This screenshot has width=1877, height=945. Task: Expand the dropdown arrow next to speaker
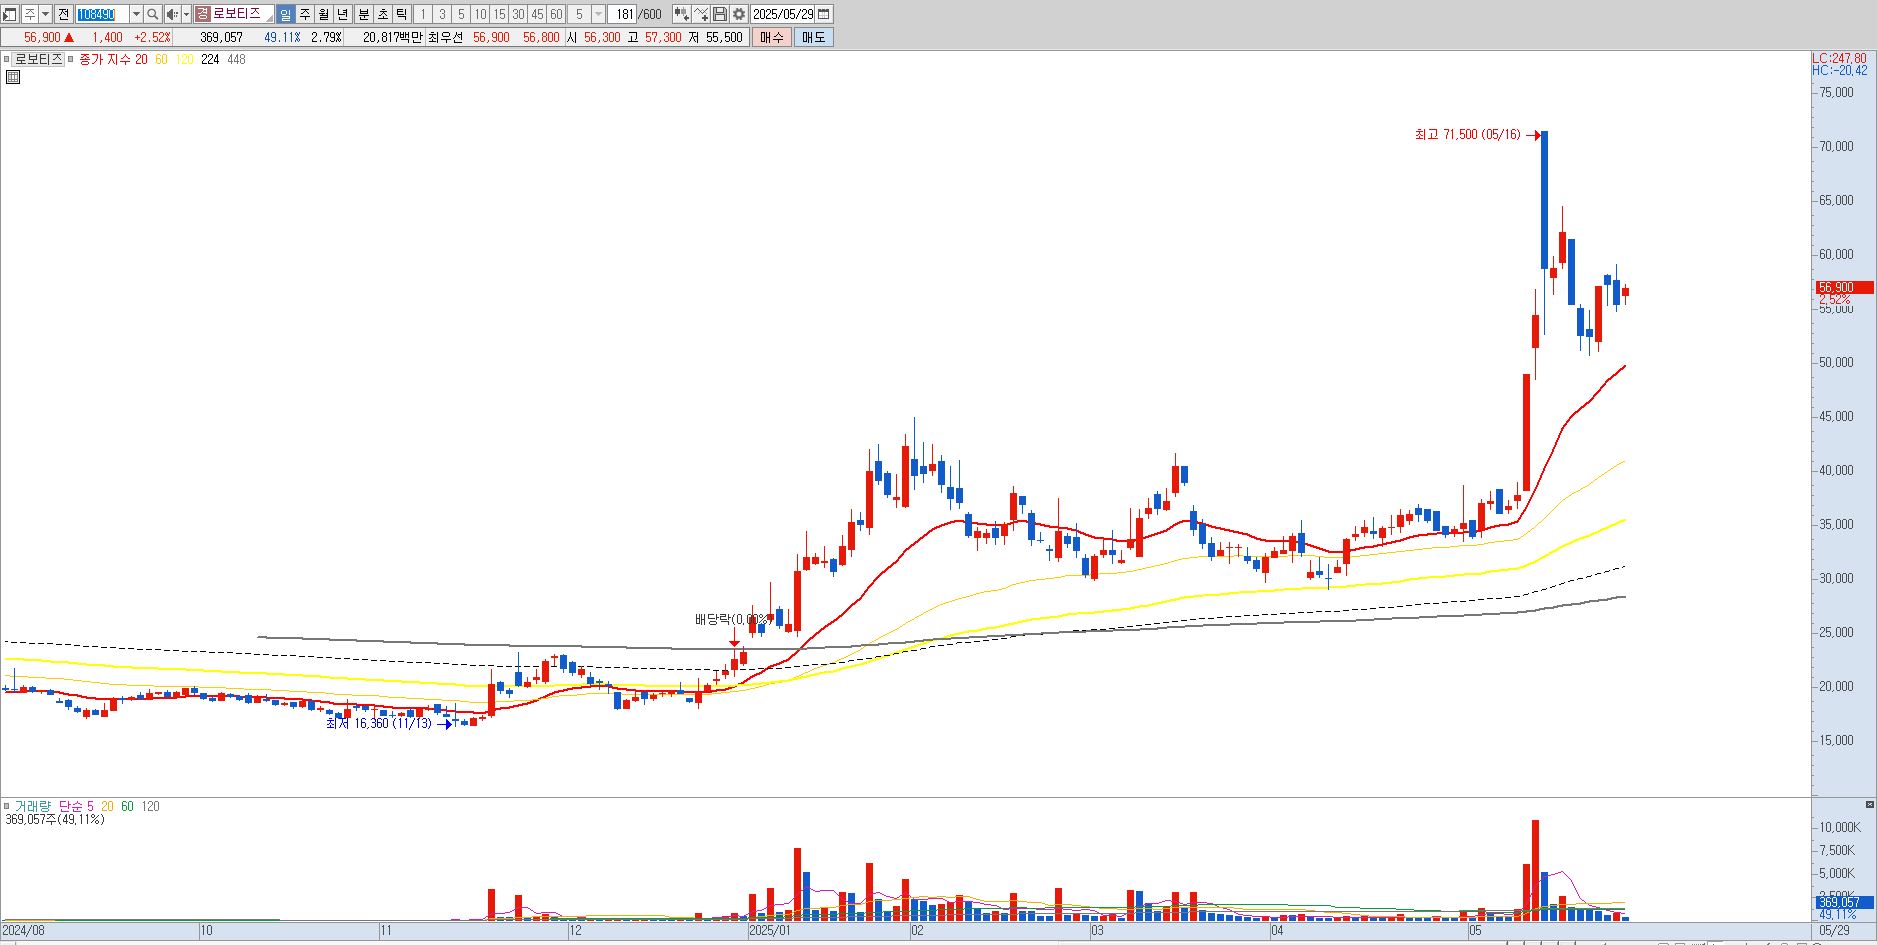pos(186,14)
